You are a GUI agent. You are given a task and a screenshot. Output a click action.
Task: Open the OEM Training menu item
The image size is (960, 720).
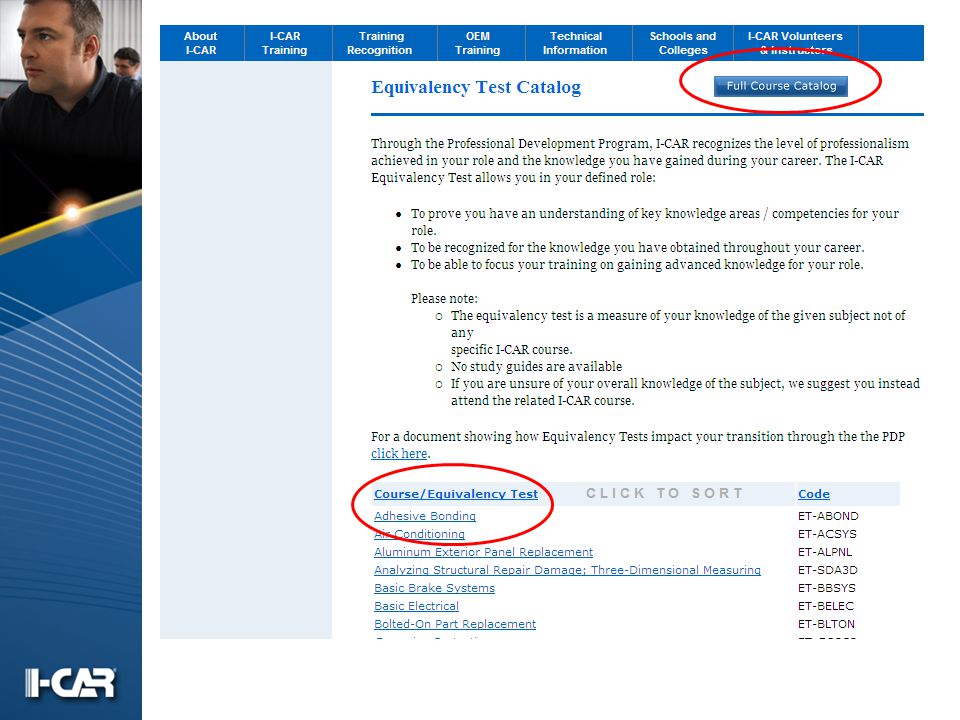pyautogui.click(x=478, y=43)
